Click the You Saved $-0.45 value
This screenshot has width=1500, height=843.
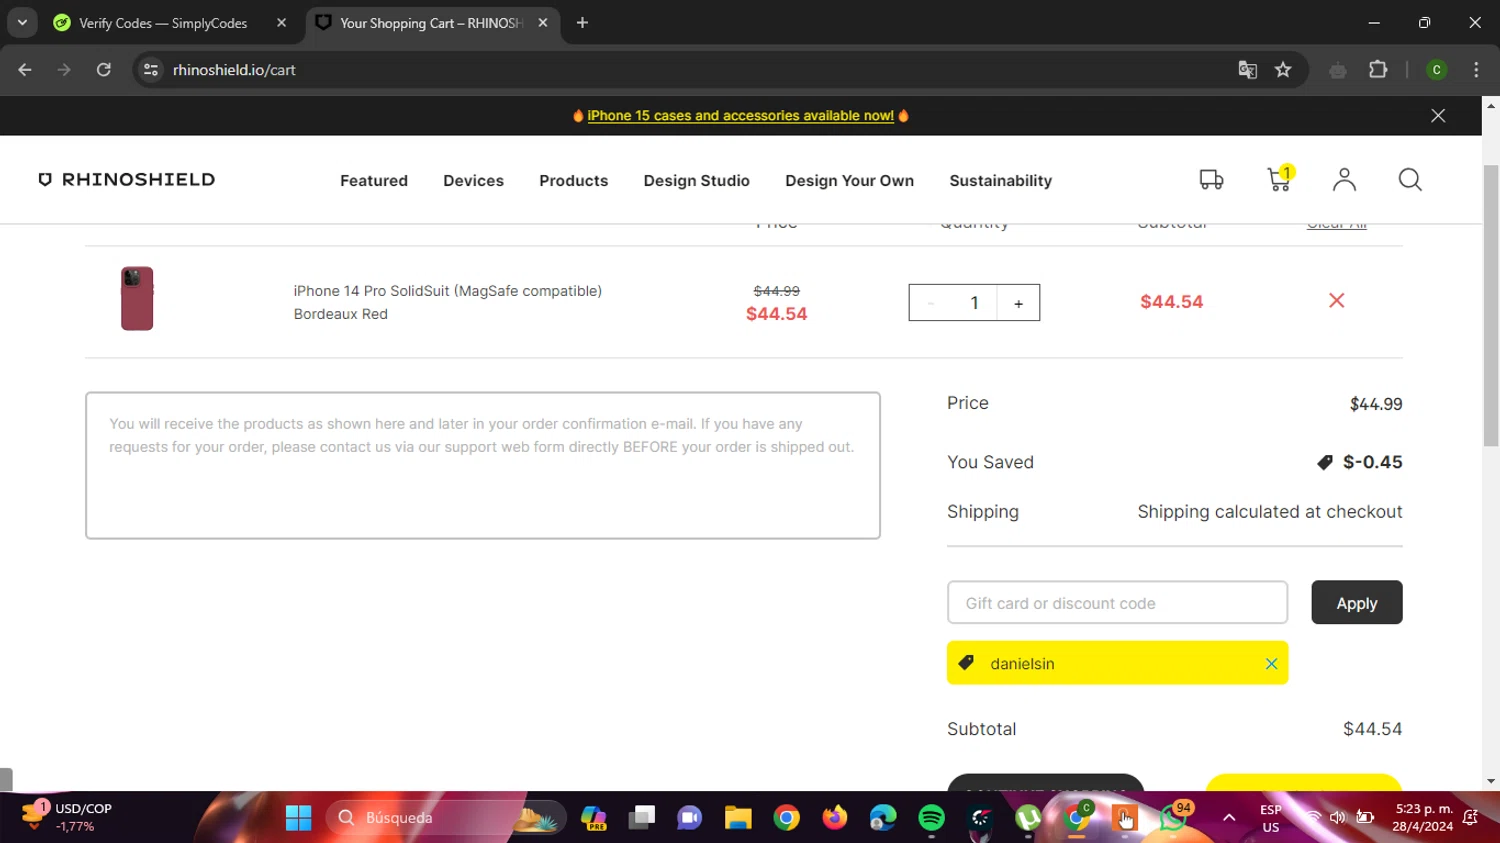(1372, 462)
